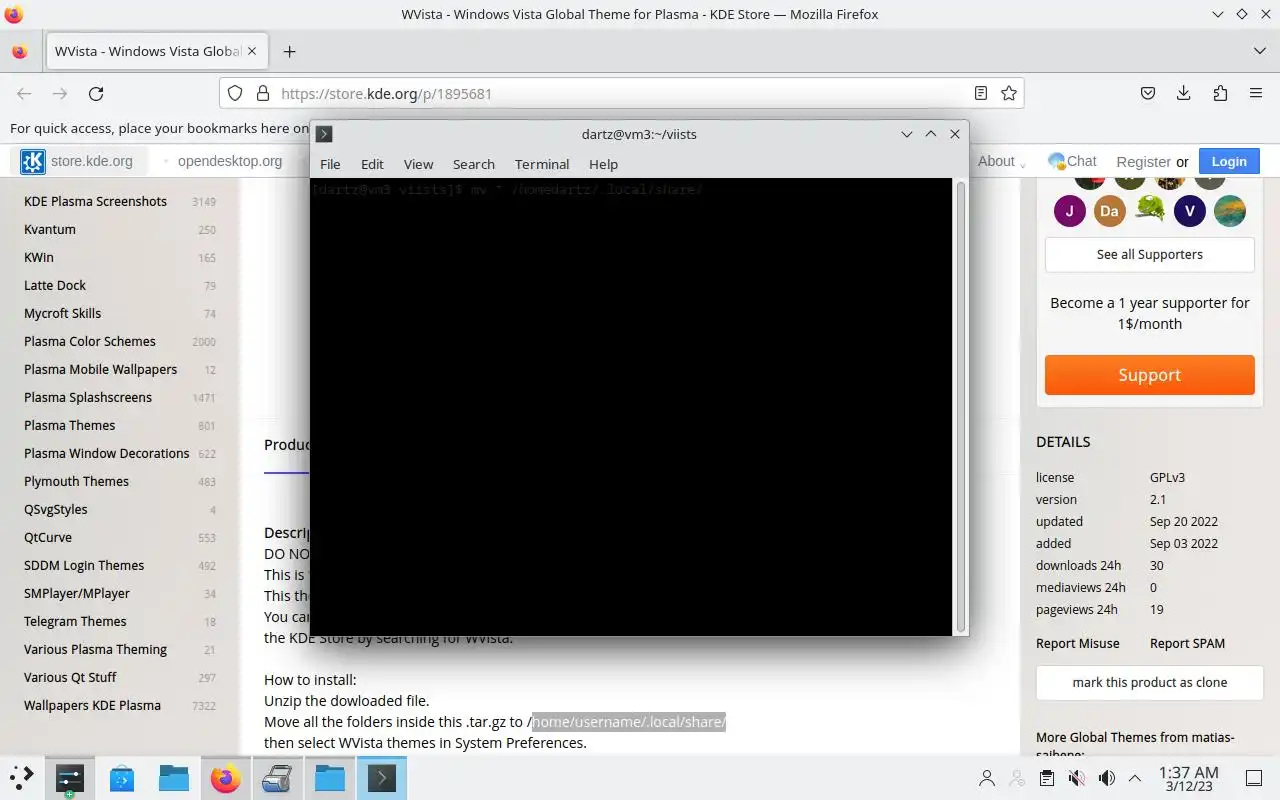Screen dimensions: 1280x800
Task: Open terminal File menu
Action: point(330,164)
